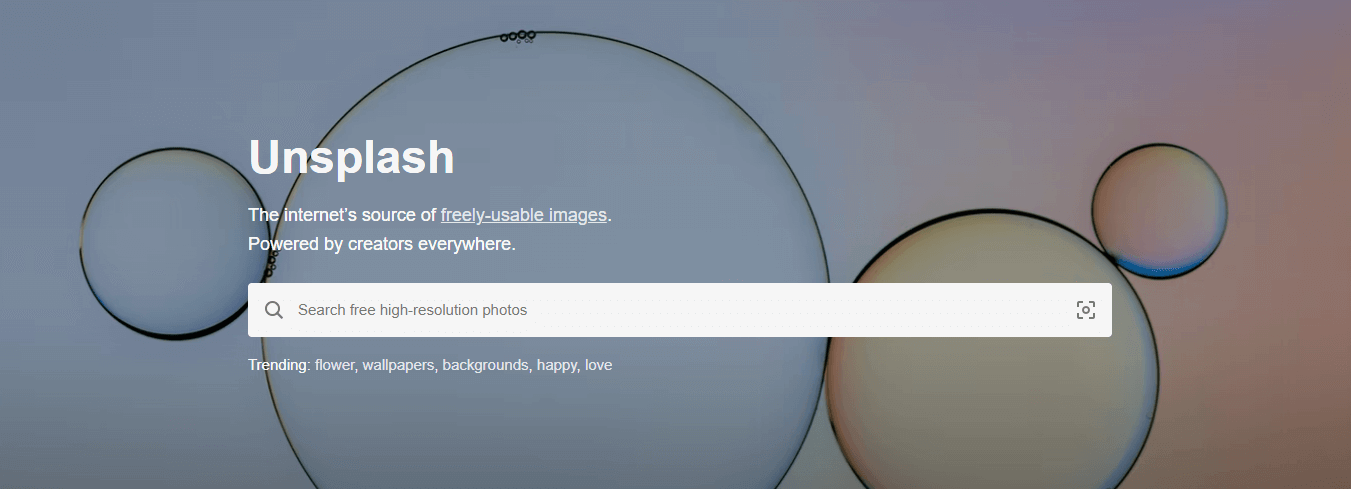Click the magnifying glass search icon
1351x489 pixels.
[274, 310]
